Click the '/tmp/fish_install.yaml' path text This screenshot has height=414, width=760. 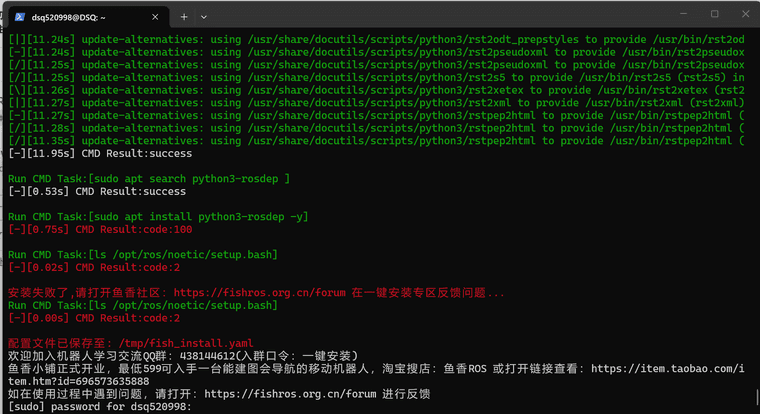[186, 344]
